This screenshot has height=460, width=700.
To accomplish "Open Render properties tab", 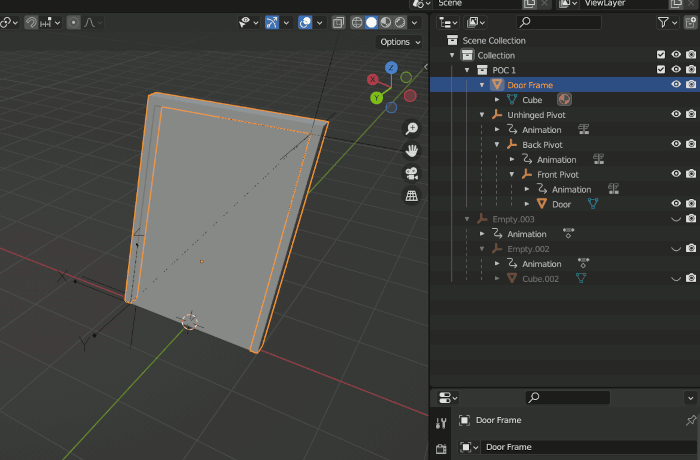I will [x=441, y=449].
